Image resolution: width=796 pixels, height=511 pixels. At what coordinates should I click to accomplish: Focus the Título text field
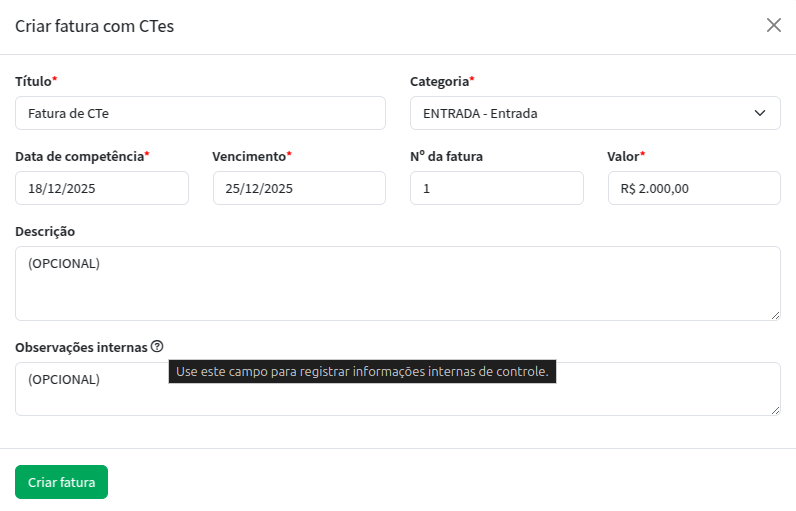tap(200, 113)
